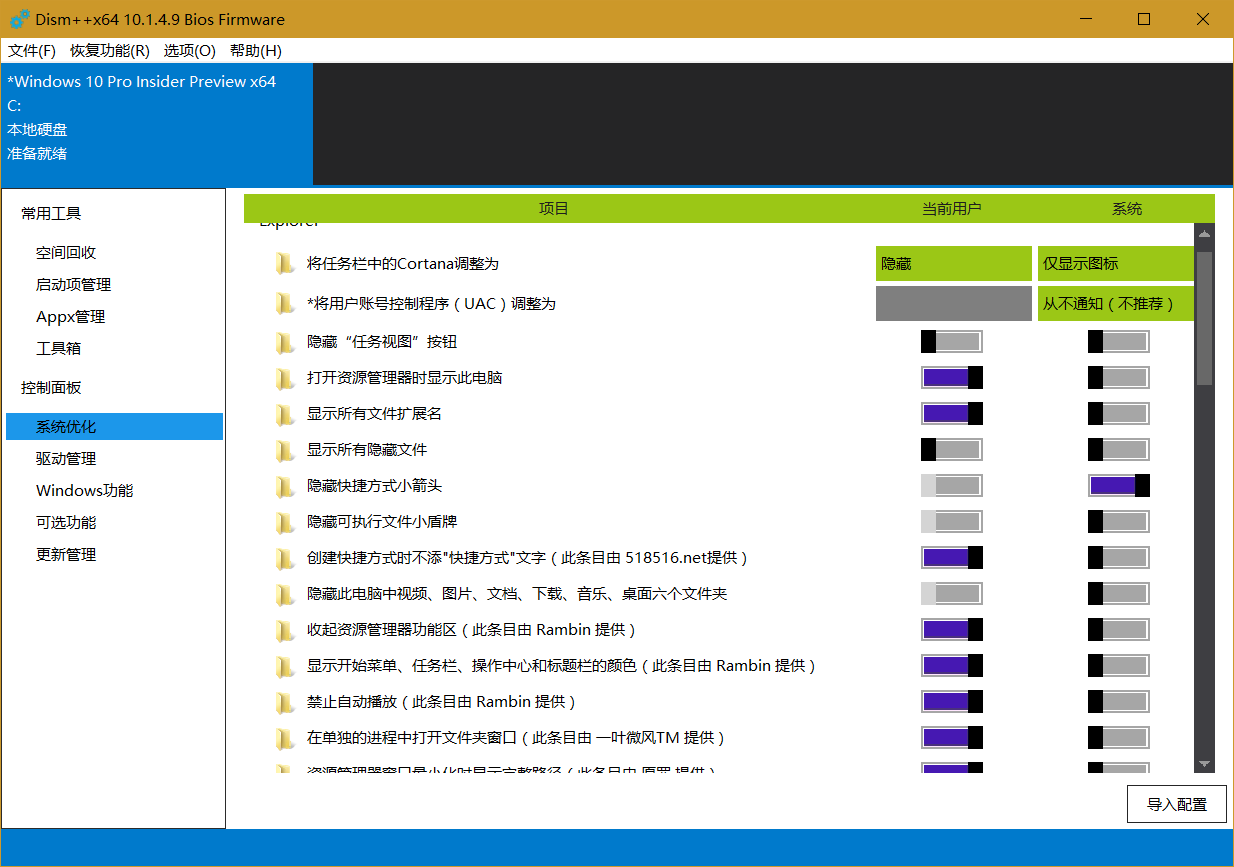
Task: Open UAC system dropdown showing 从不通知（不推荐）
Action: (x=1116, y=304)
